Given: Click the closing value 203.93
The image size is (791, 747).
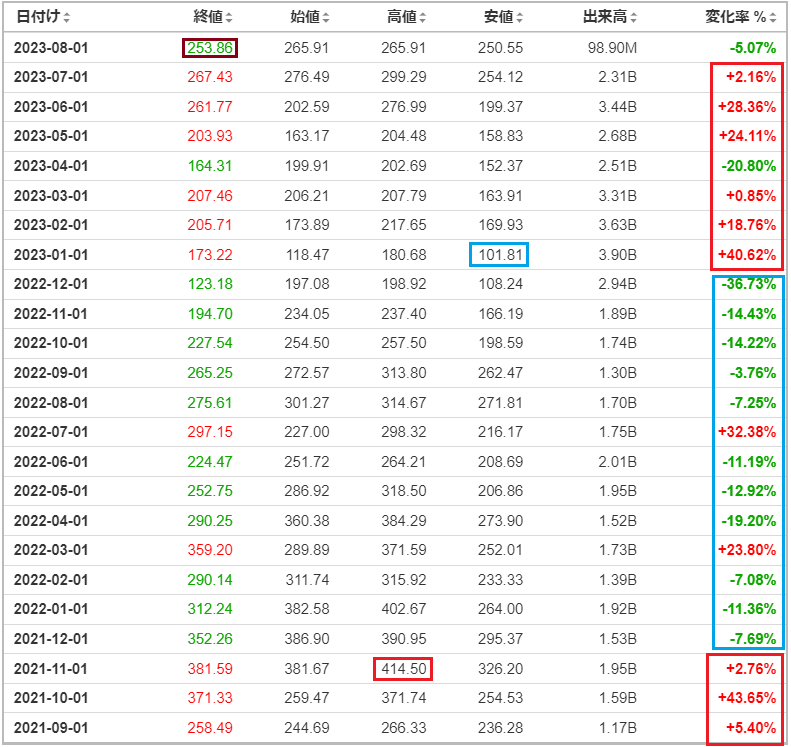Looking at the screenshot, I should coord(210,136).
